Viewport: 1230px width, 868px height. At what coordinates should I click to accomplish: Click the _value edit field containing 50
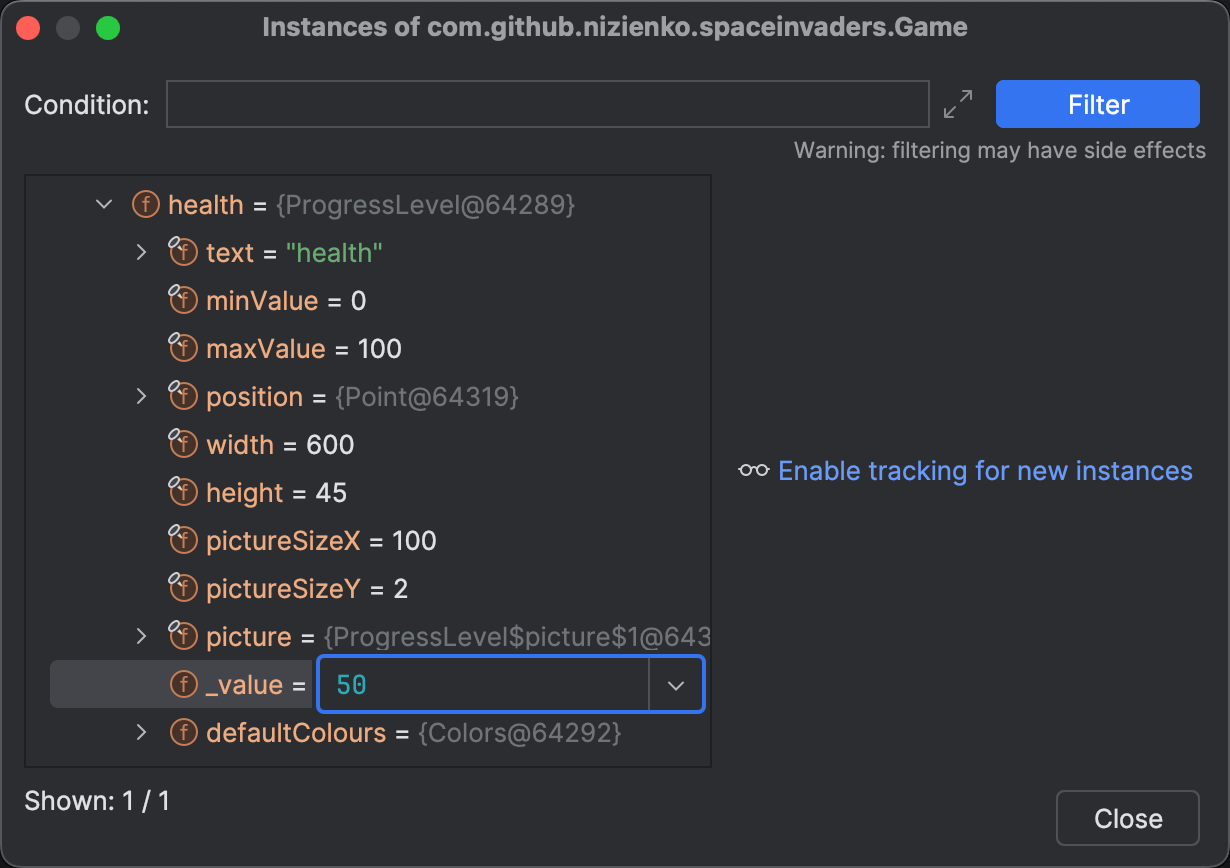(x=484, y=685)
